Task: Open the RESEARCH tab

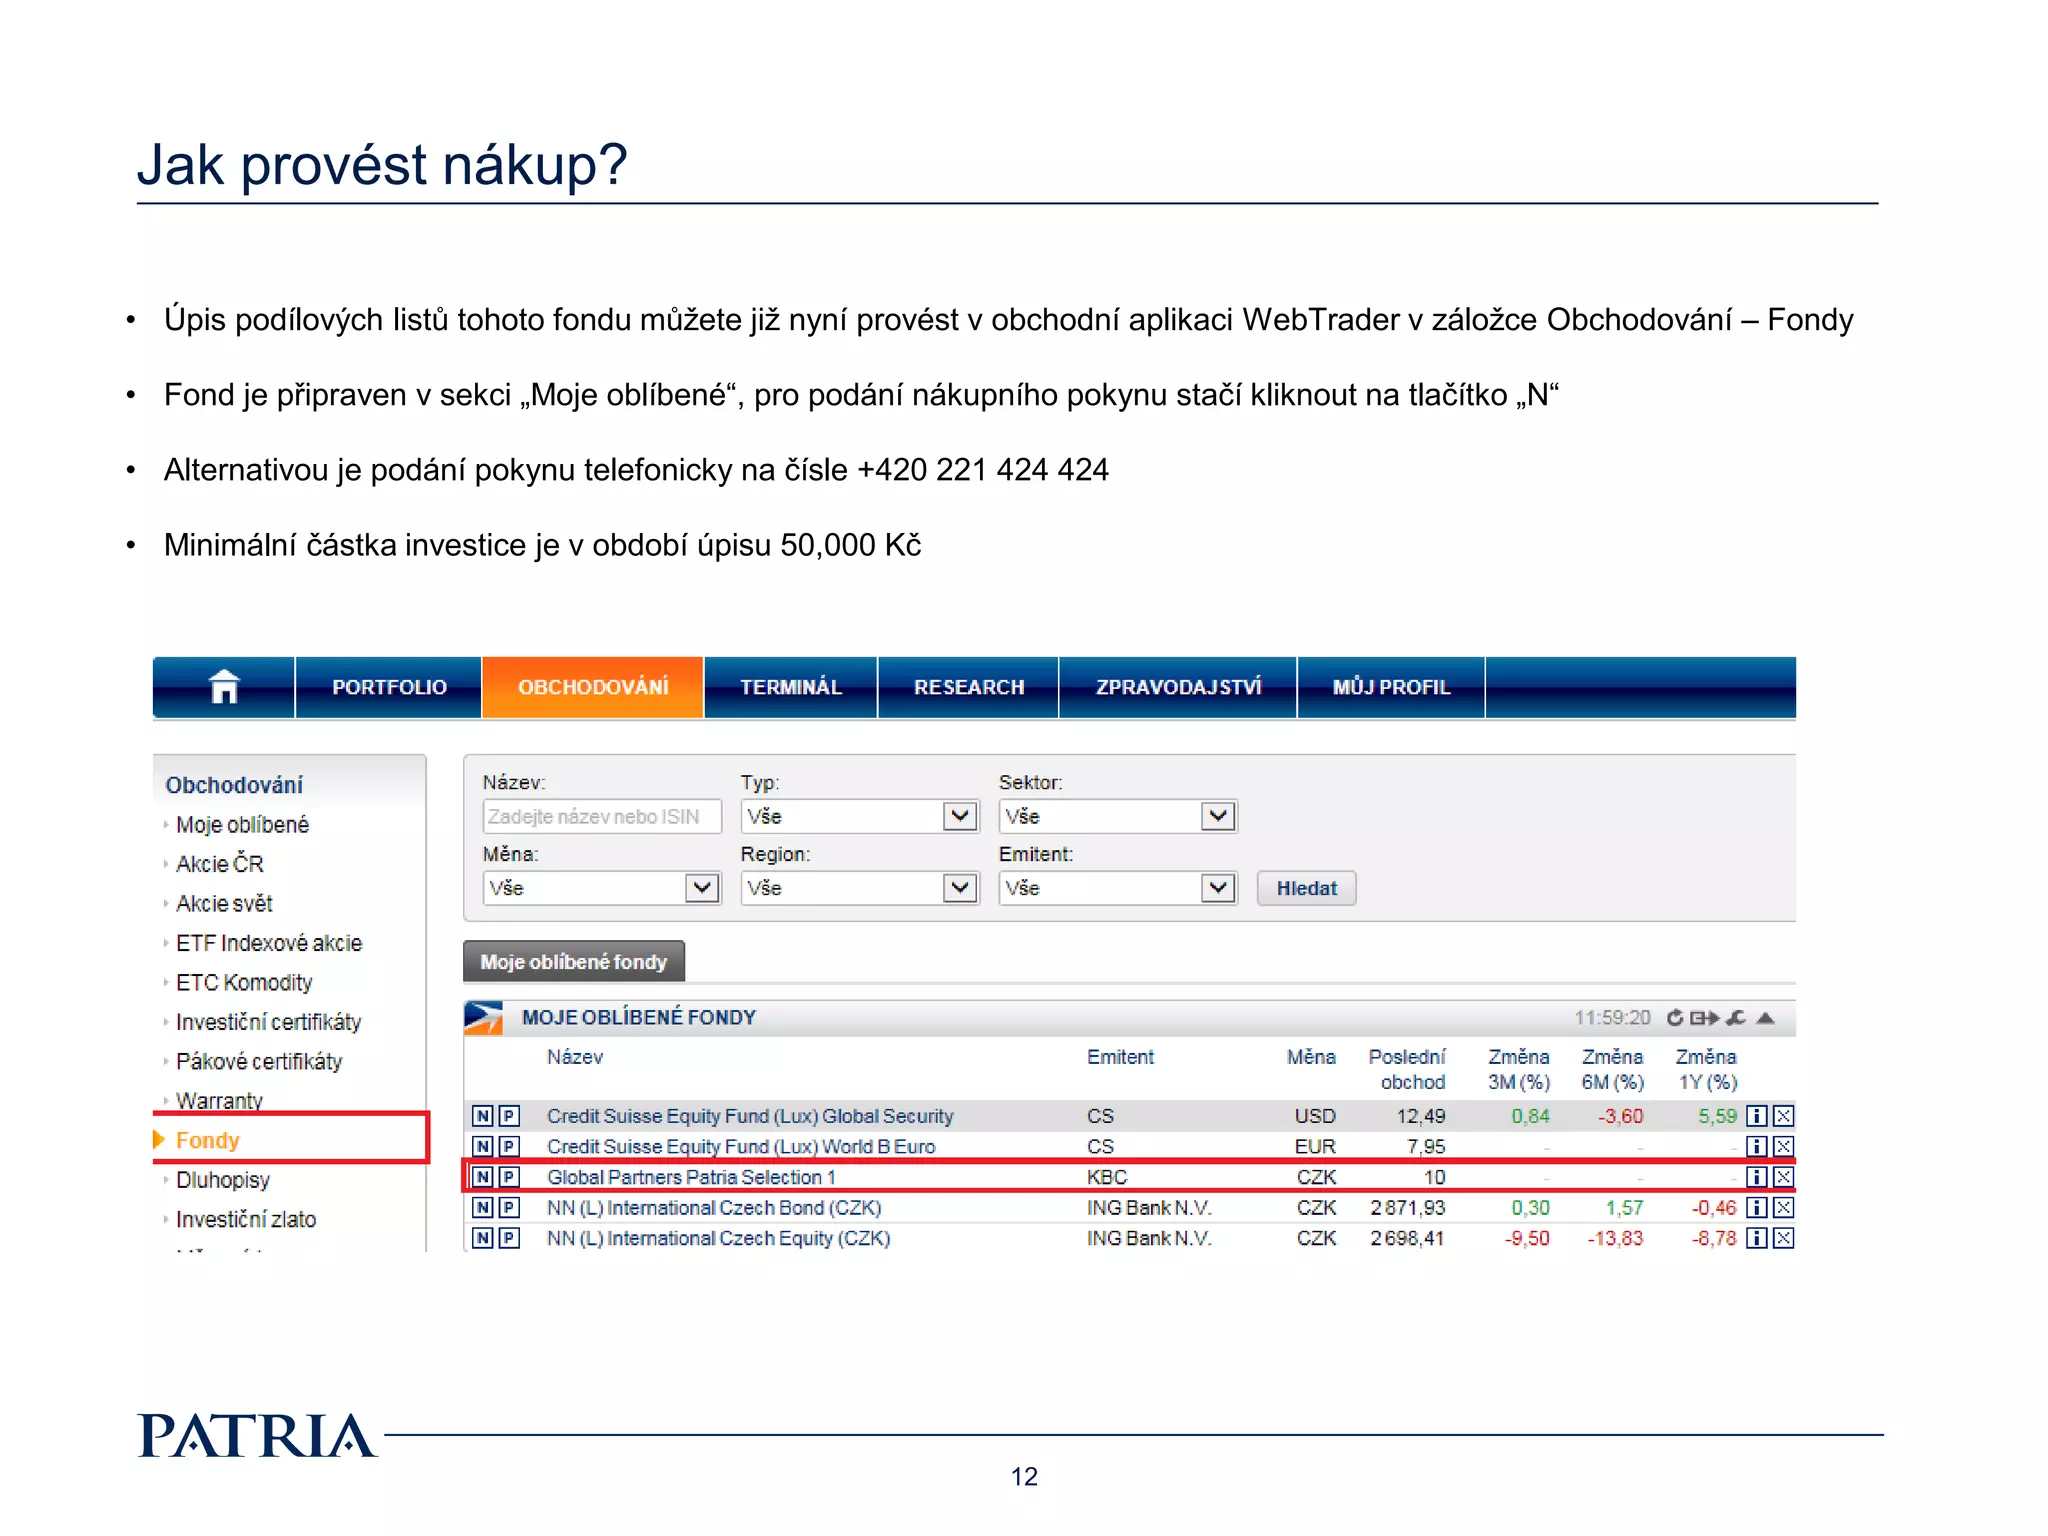Action: pyautogui.click(x=968, y=687)
